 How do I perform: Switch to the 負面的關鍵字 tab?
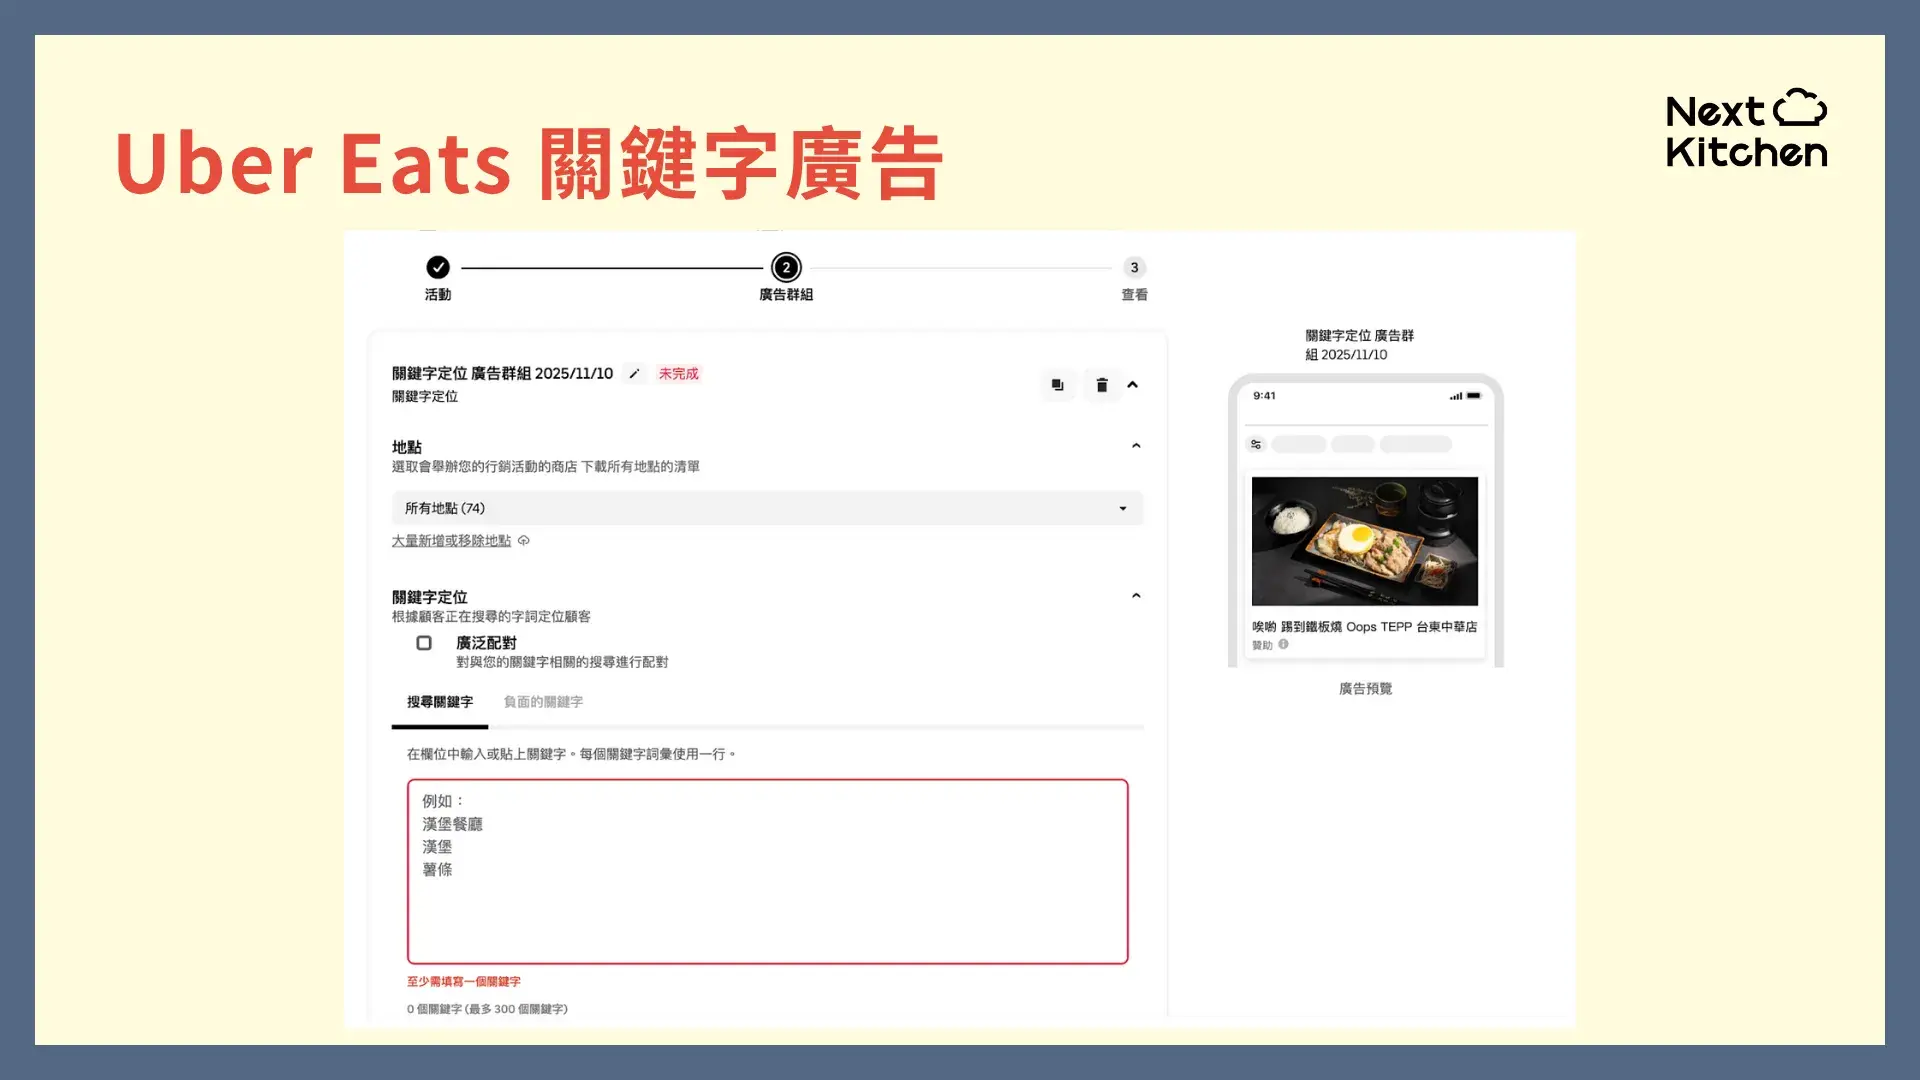(541, 701)
